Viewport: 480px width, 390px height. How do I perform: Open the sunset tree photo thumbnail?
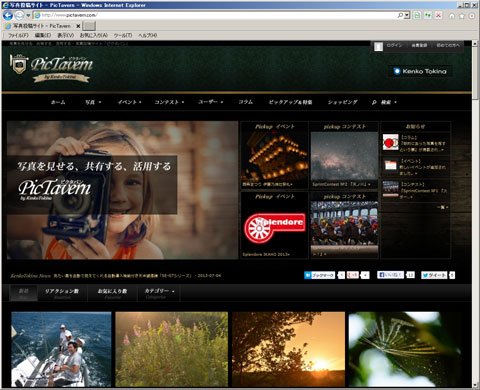(288, 349)
